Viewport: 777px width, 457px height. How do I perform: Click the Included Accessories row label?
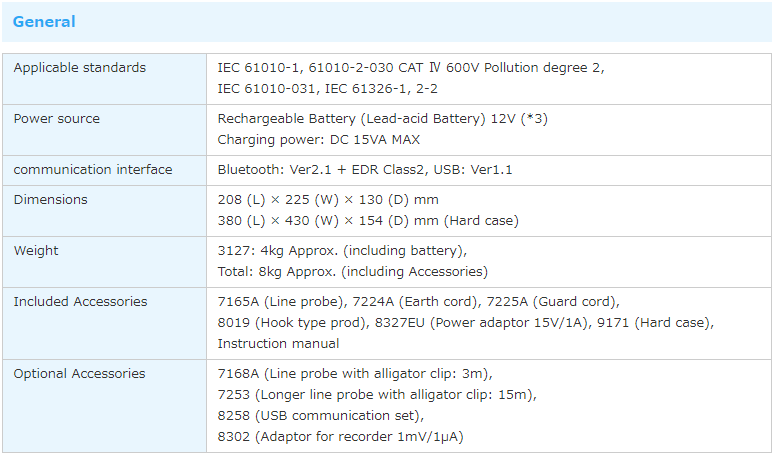click(x=80, y=302)
